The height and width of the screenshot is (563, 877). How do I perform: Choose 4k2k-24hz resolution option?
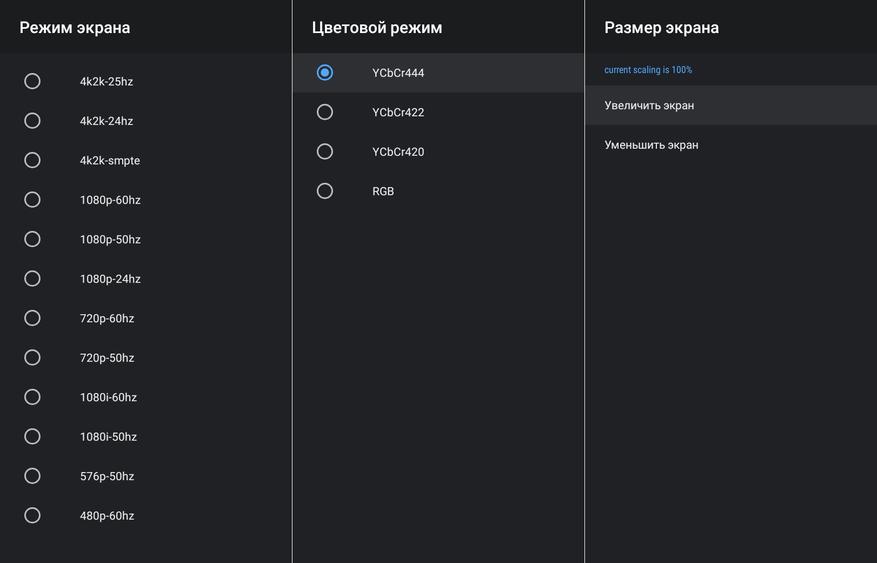(x=33, y=121)
